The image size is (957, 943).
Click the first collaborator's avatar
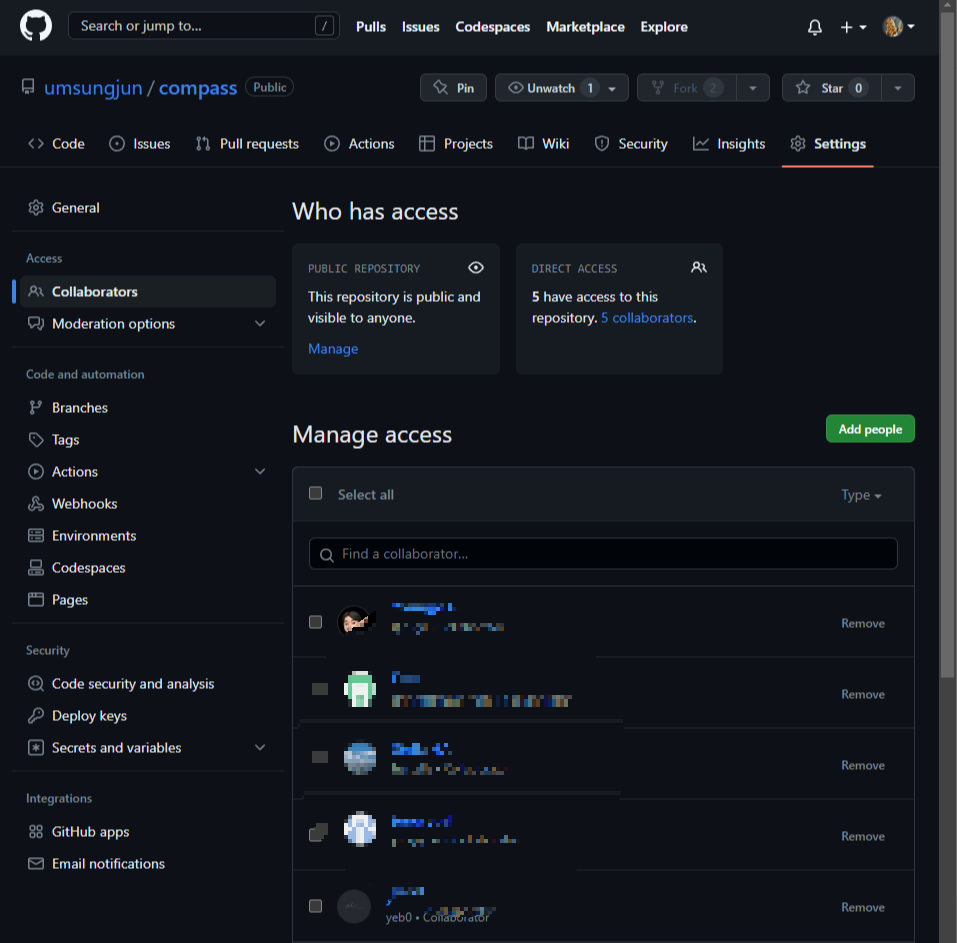(x=355, y=622)
